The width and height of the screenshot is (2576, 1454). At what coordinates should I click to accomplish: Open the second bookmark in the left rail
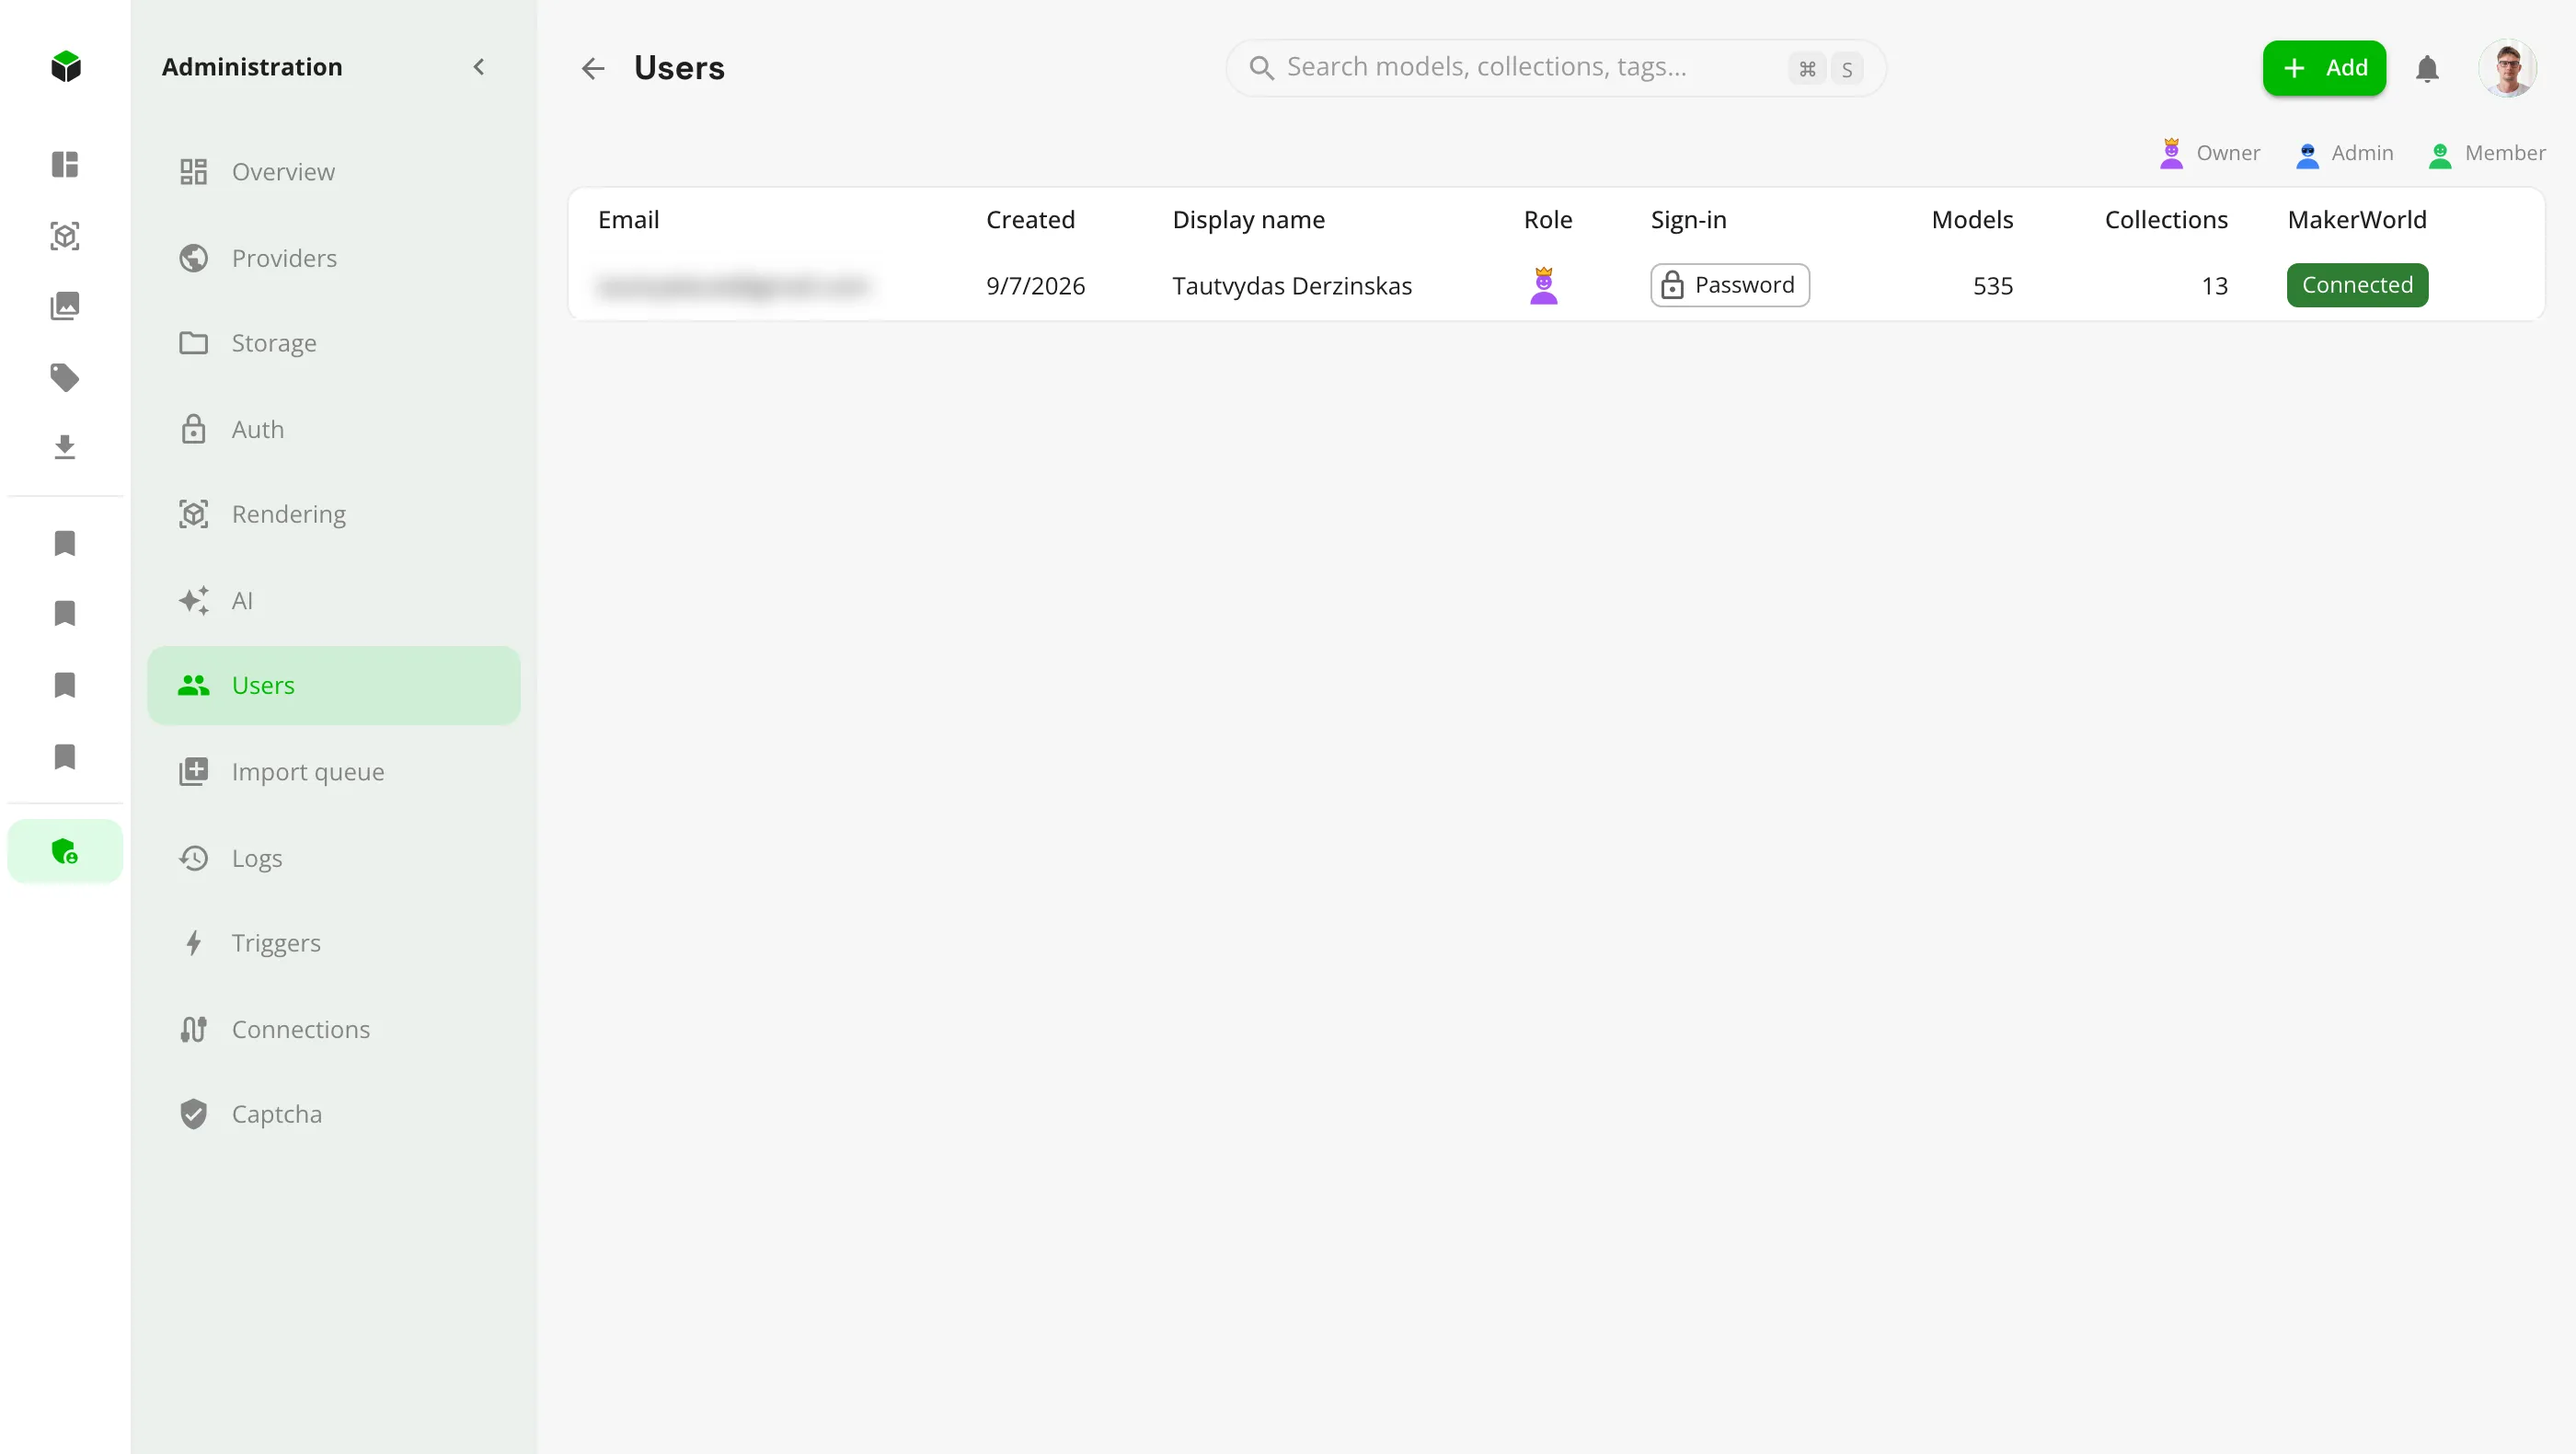click(65, 613)
